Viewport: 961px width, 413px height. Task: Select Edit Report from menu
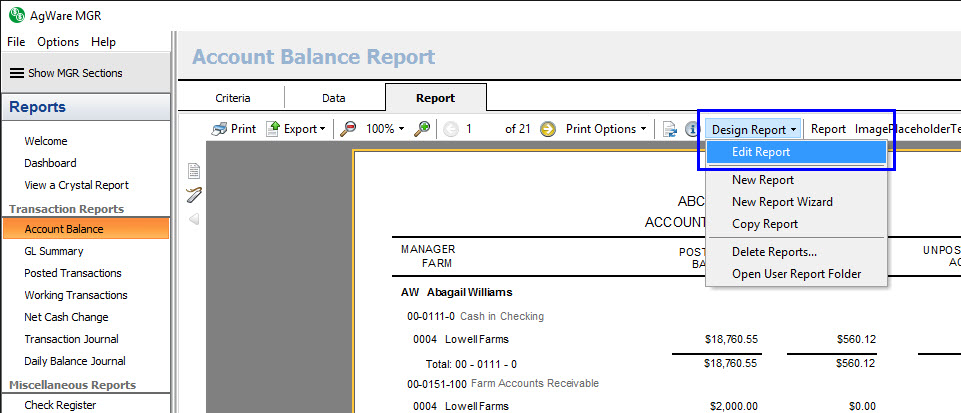click(761, 152)
